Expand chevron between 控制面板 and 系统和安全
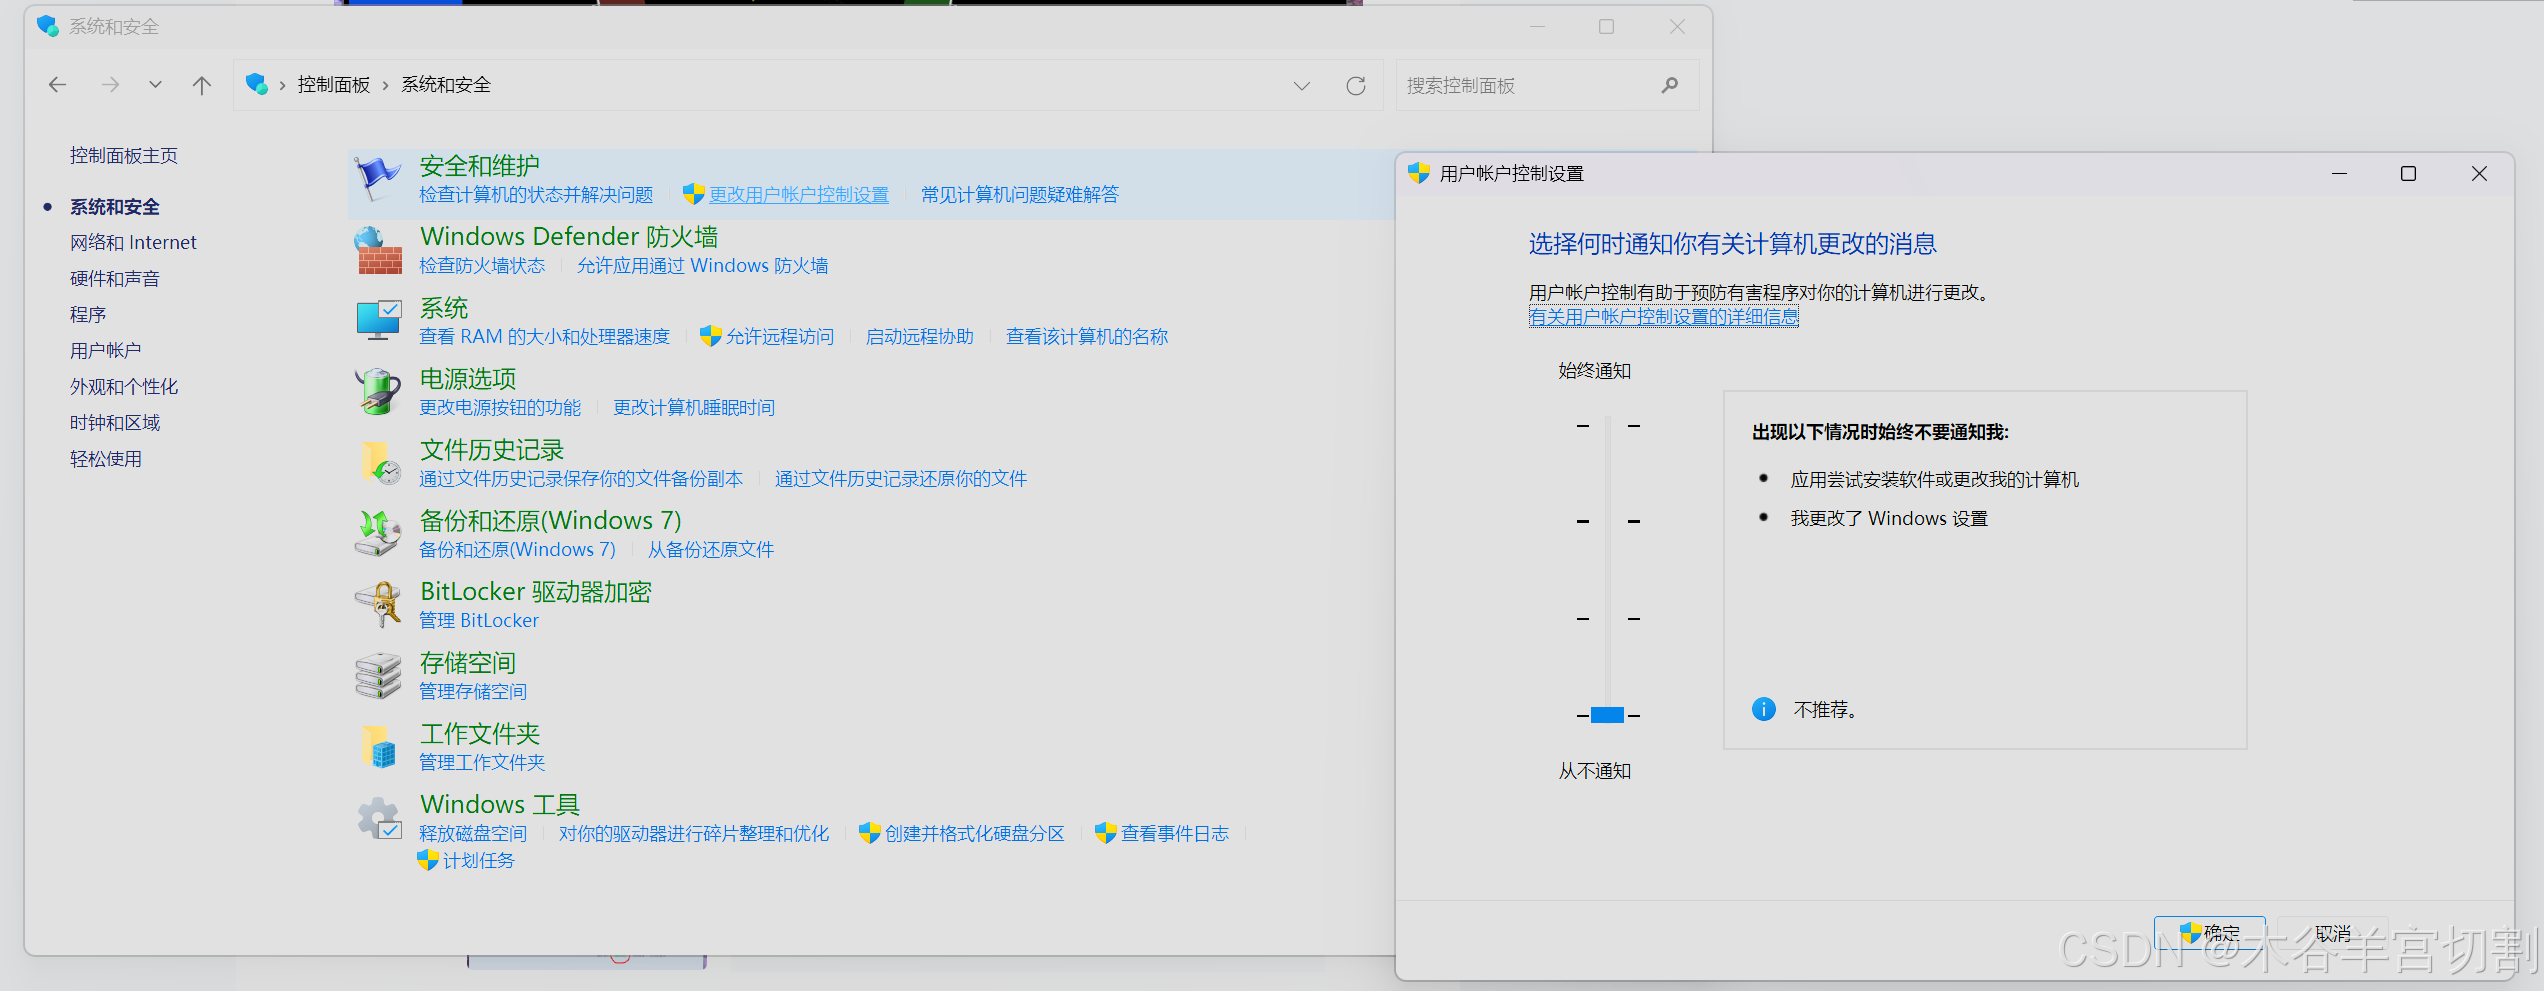The image size is (2544, 991). (x=385, y=86)
